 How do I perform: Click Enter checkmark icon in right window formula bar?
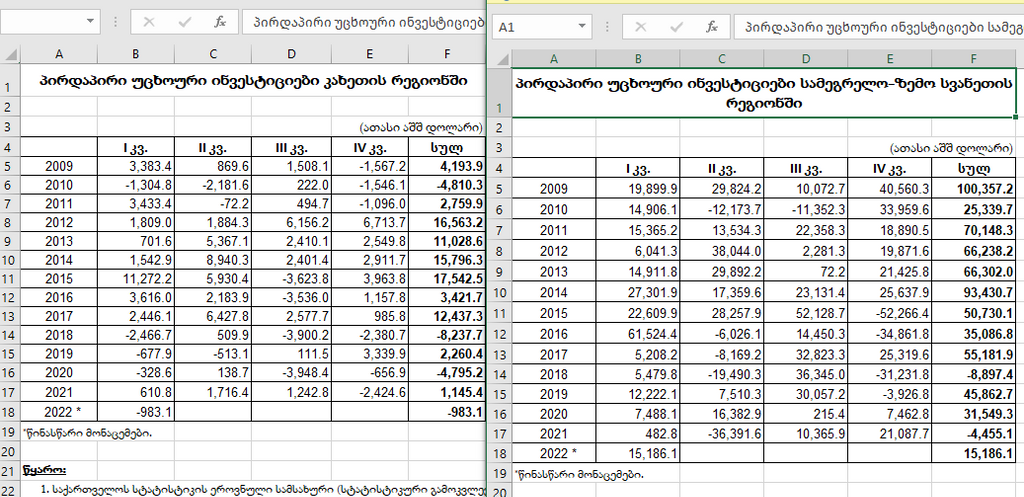click(677, 27)
